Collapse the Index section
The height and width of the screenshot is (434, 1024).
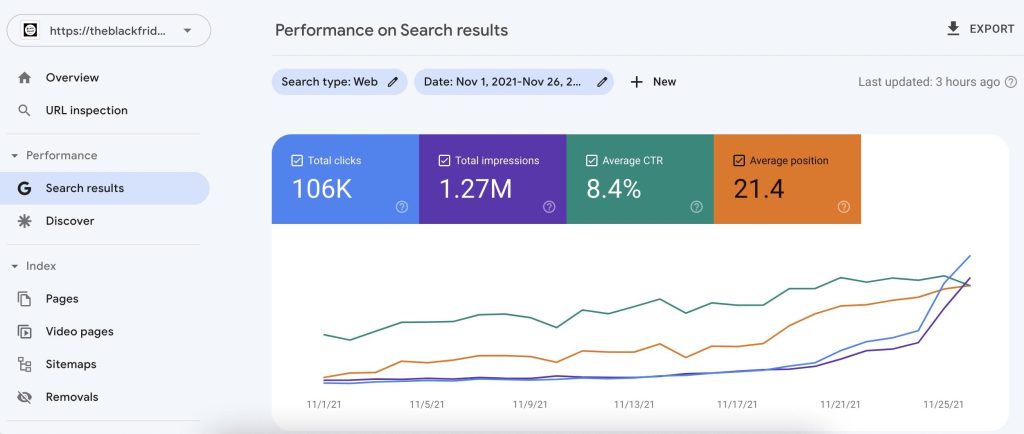click(15, 266)
